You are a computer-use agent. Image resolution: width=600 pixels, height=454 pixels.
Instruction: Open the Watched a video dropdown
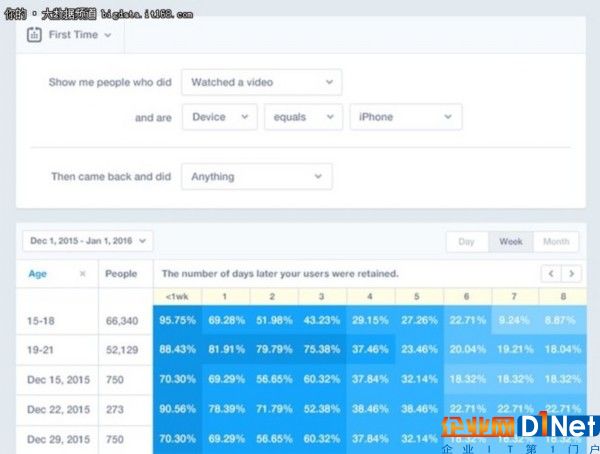tap(262, 82)
